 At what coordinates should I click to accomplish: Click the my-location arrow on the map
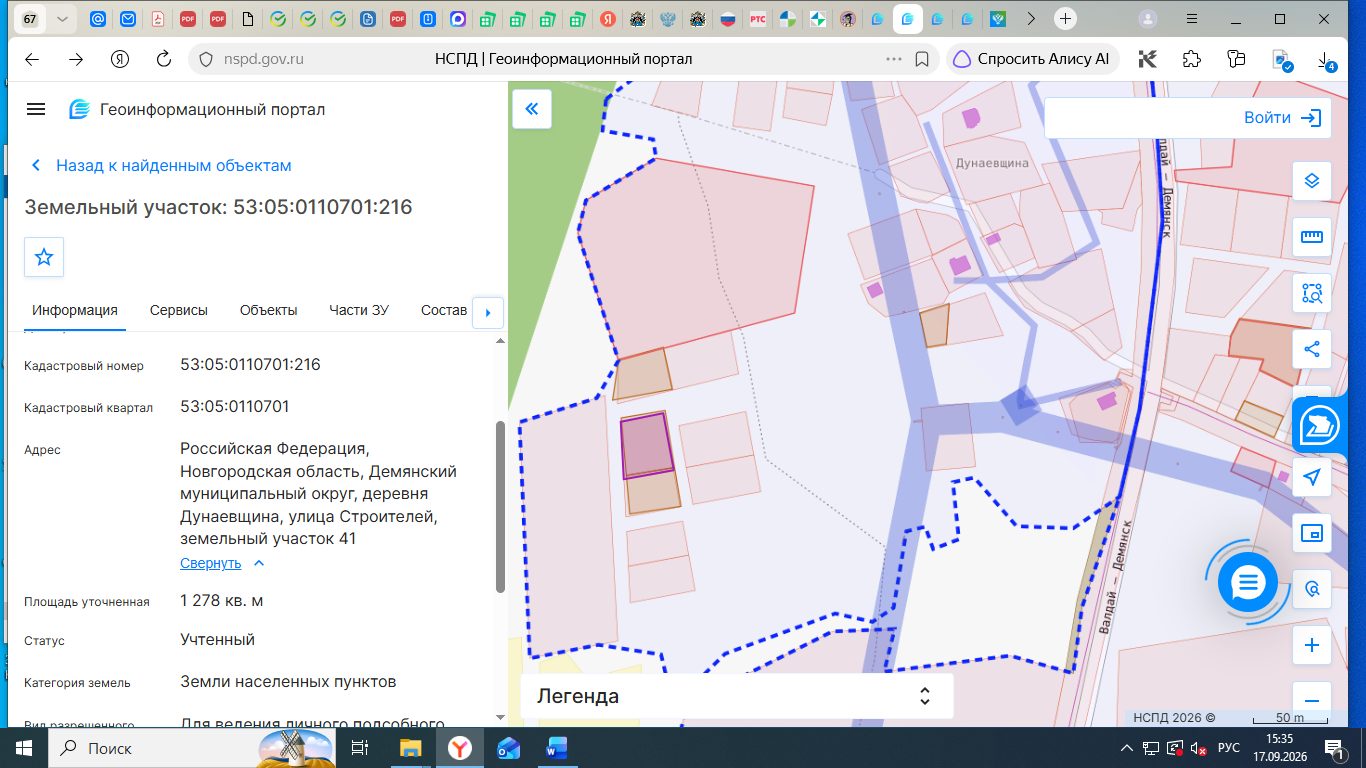tap(1312, 477)
